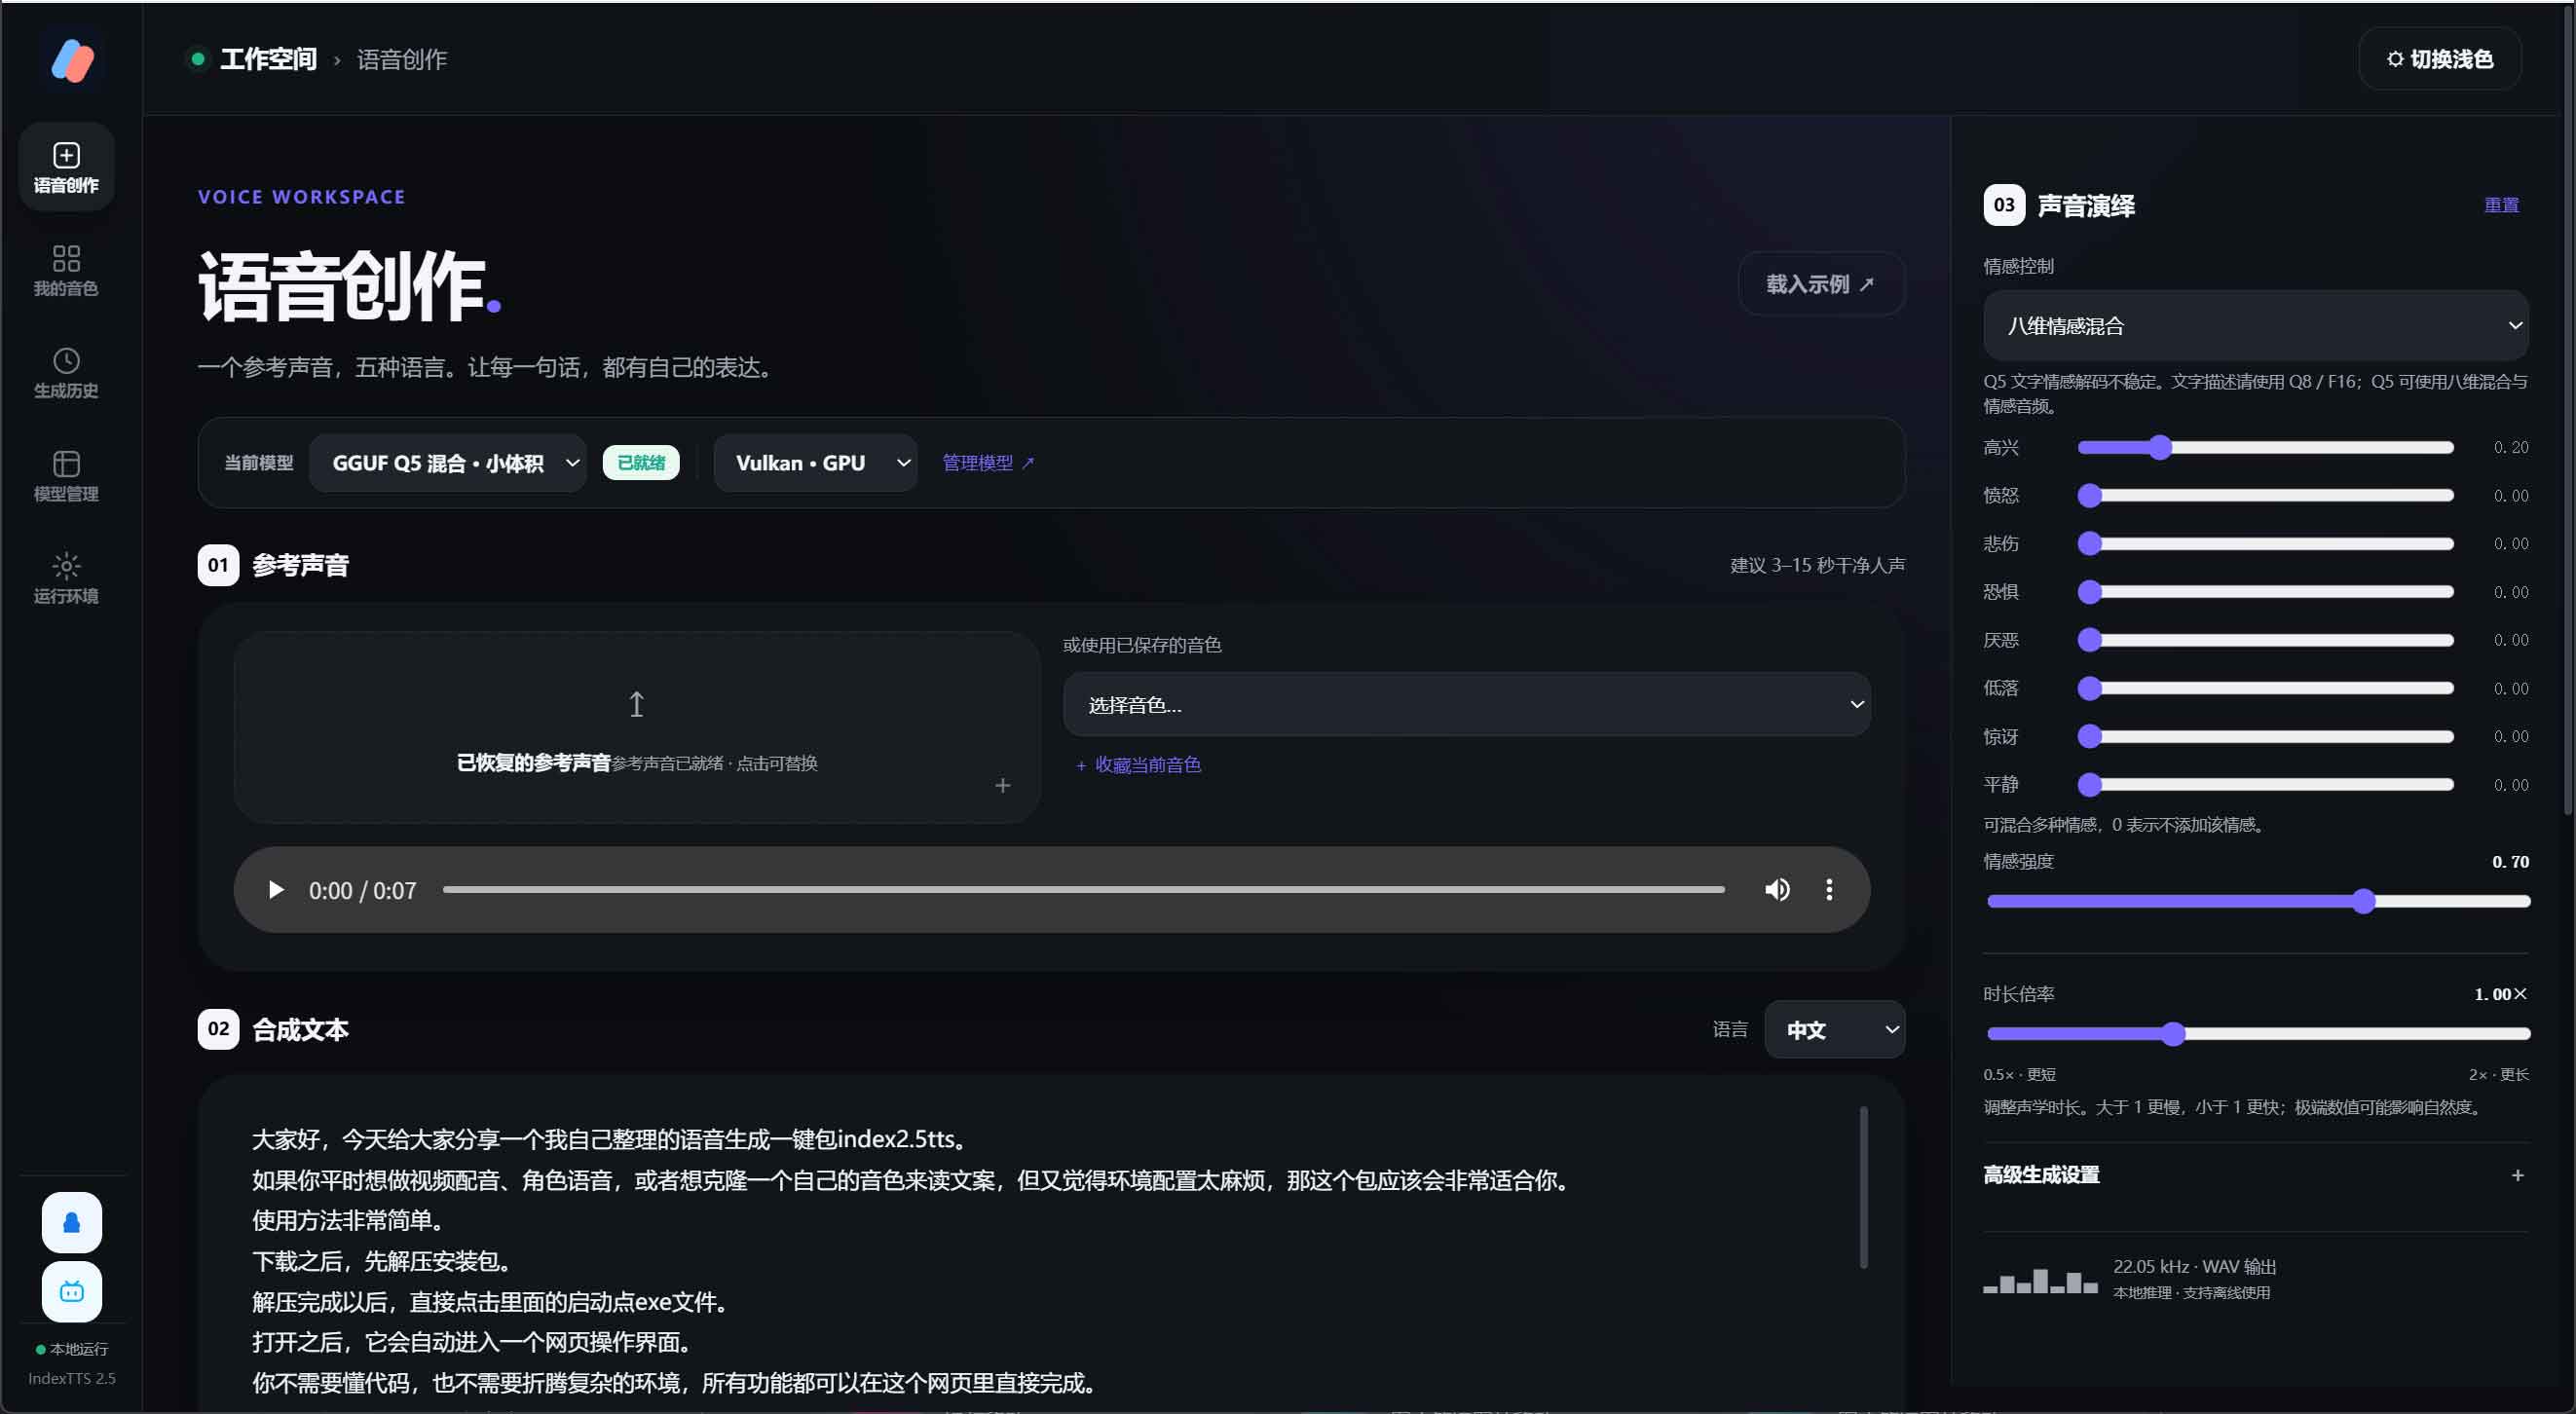The height and width of the screenshot is (1414, 2576).
Task: Click 工作空间 breadcrumb
Action: (x=268, y=59)
